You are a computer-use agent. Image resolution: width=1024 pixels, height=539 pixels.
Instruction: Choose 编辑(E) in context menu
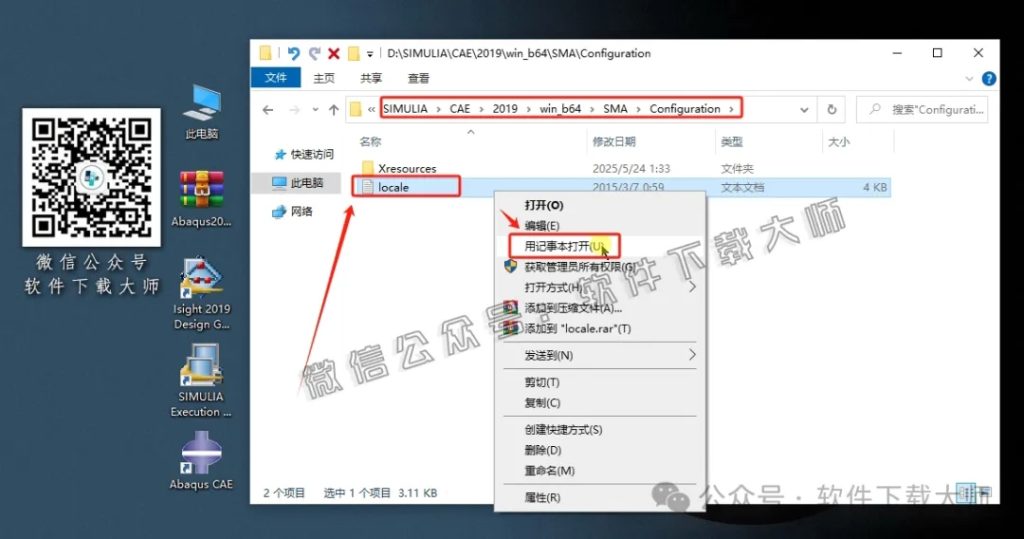click(x=600, y=225)
